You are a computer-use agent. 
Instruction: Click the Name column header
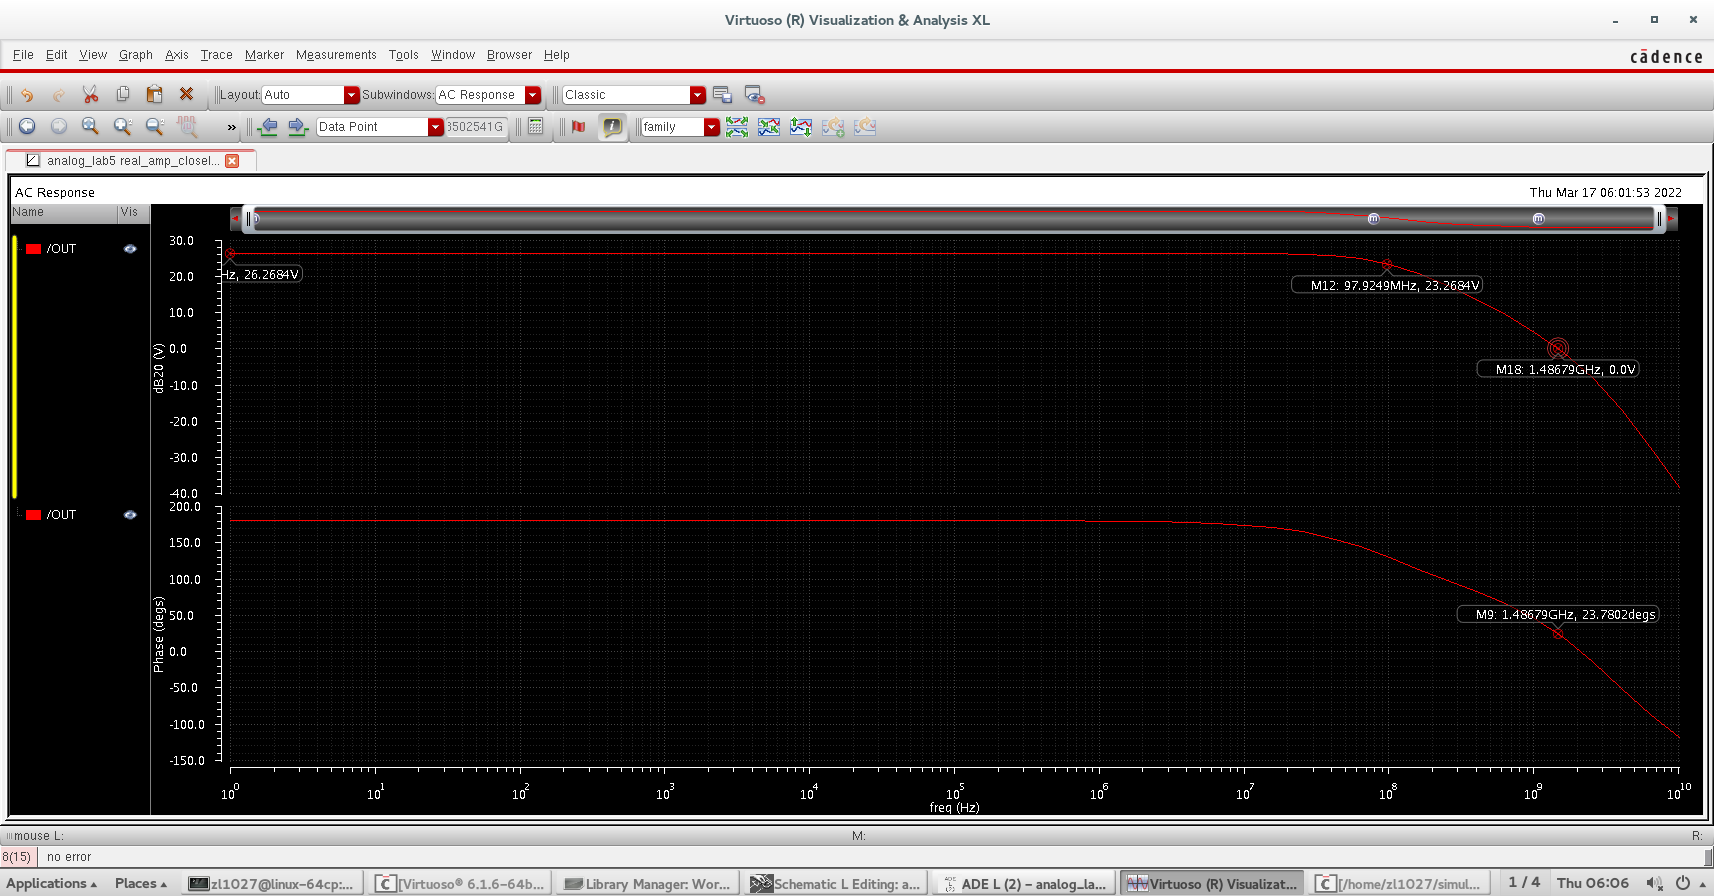coord(64,212)
